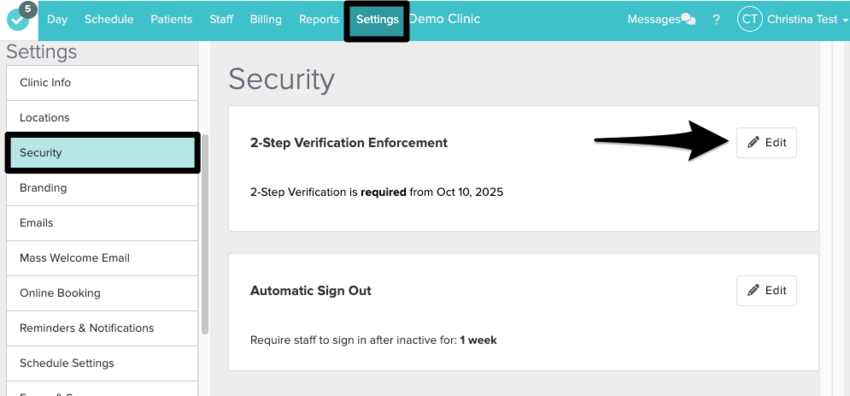Click the Security page heading
The width and height of the screenshot is (850, 396).
point(281,80)
